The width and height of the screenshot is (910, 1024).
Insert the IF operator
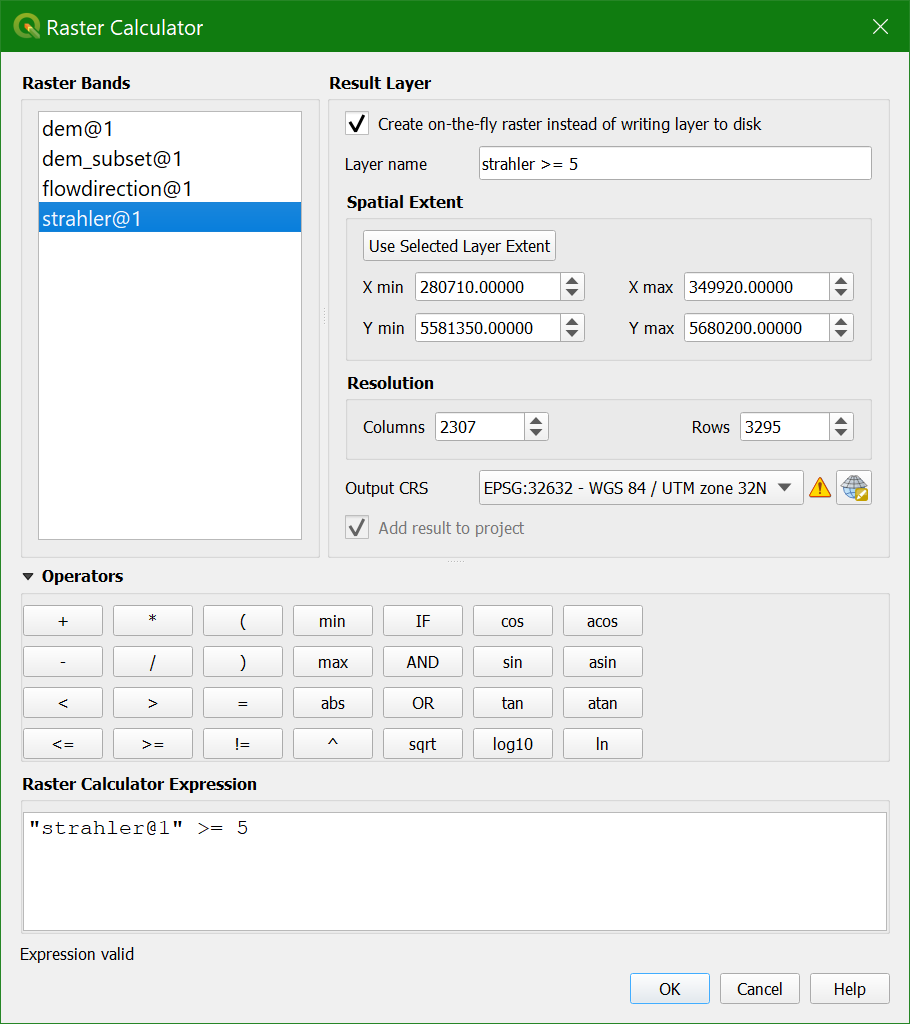coord(423,620)
